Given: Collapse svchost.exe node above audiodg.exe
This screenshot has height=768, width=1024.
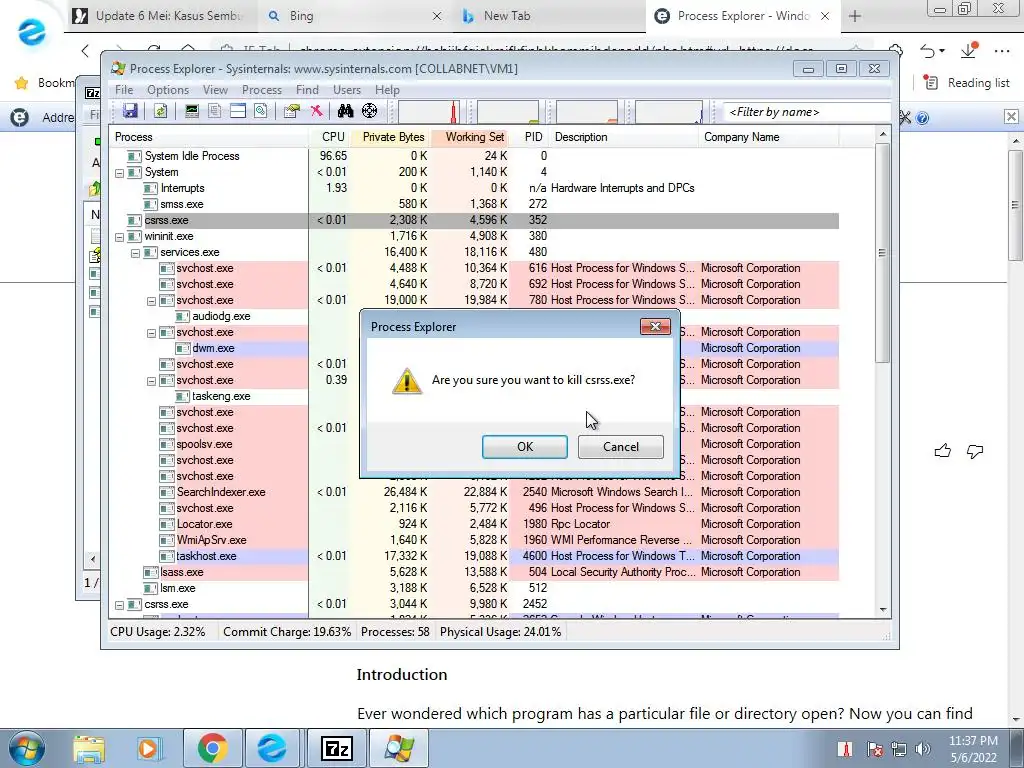Looking at the screenshot, I should point(152,301).
